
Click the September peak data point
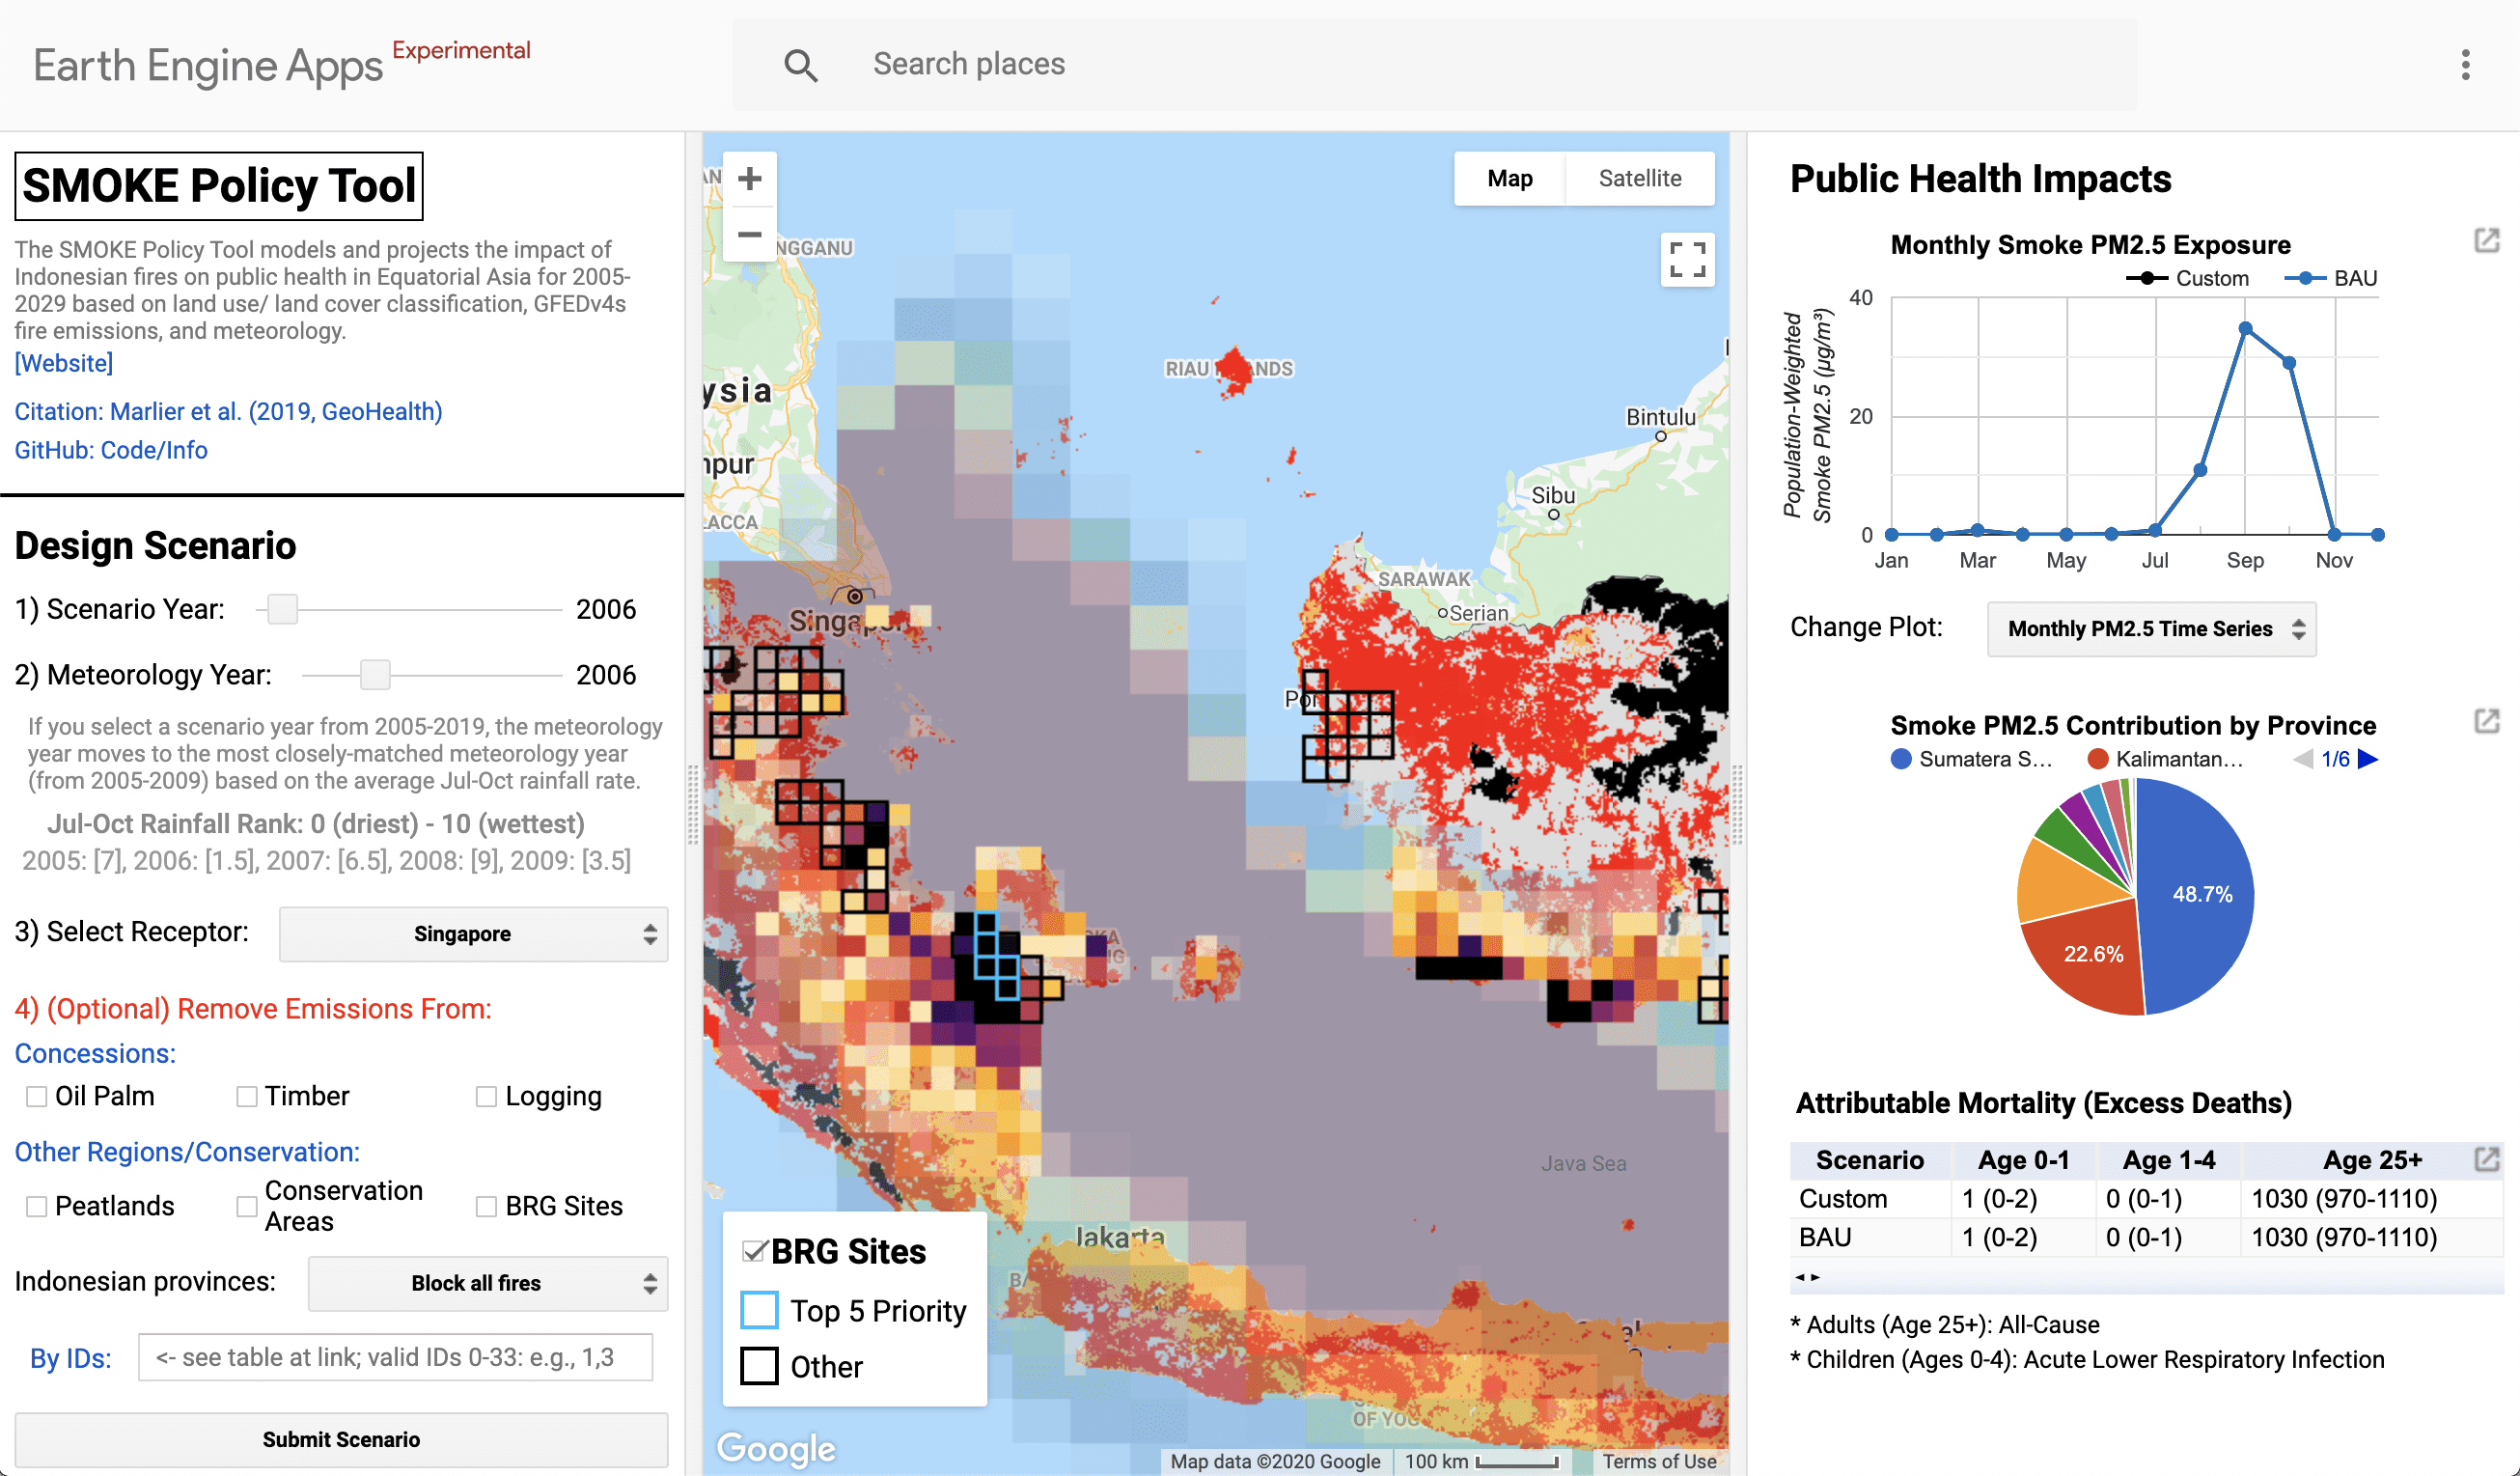[2245, 328]
